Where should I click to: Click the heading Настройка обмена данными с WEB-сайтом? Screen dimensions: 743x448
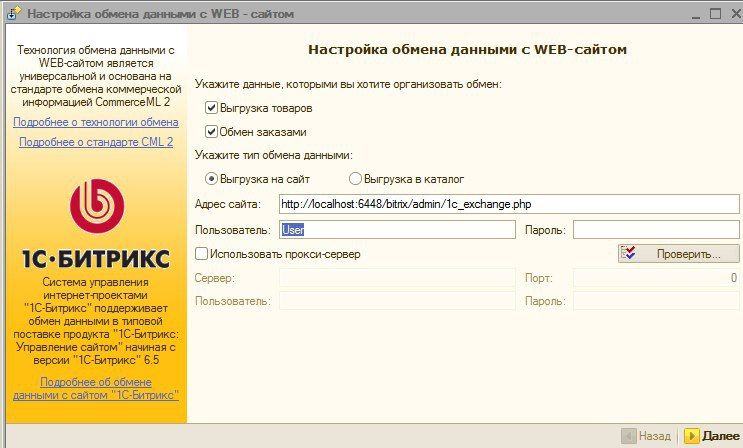click(x=467, y=50)
